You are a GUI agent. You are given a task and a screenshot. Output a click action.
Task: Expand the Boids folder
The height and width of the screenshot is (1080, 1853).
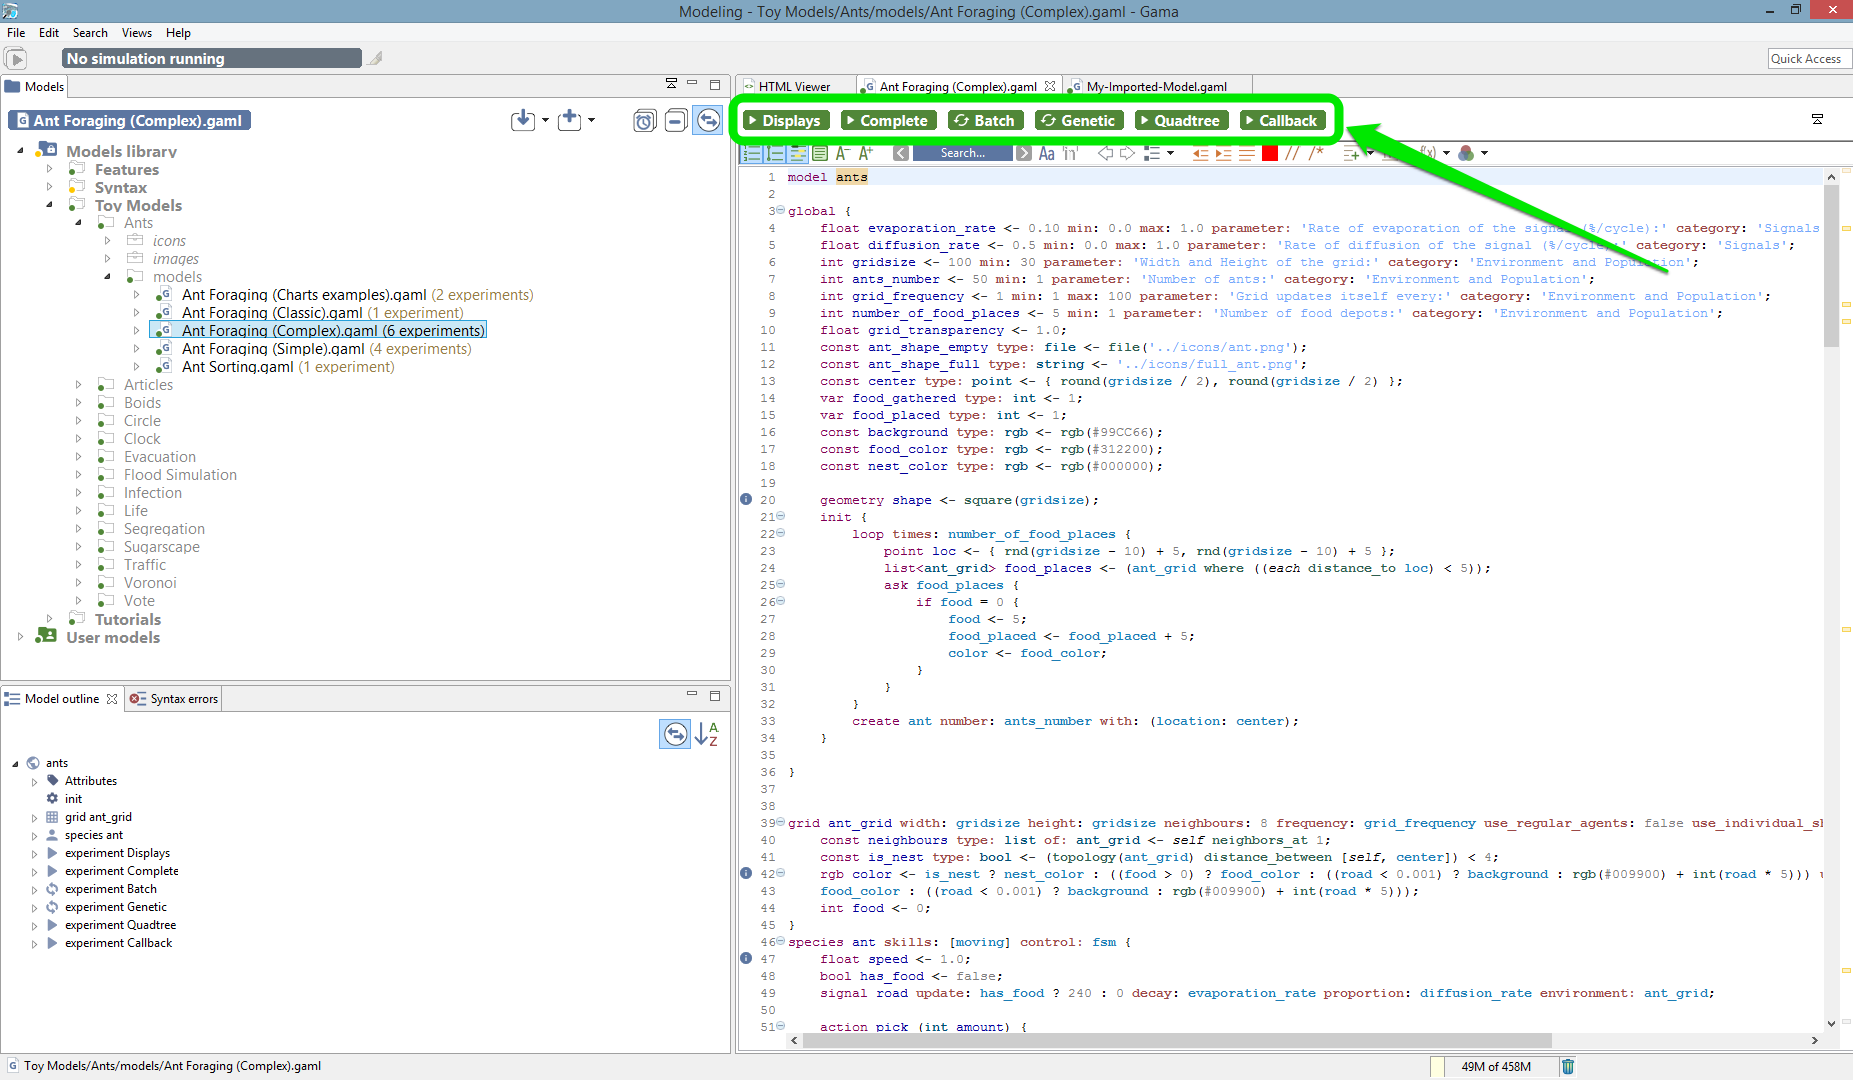pos(78,403)
